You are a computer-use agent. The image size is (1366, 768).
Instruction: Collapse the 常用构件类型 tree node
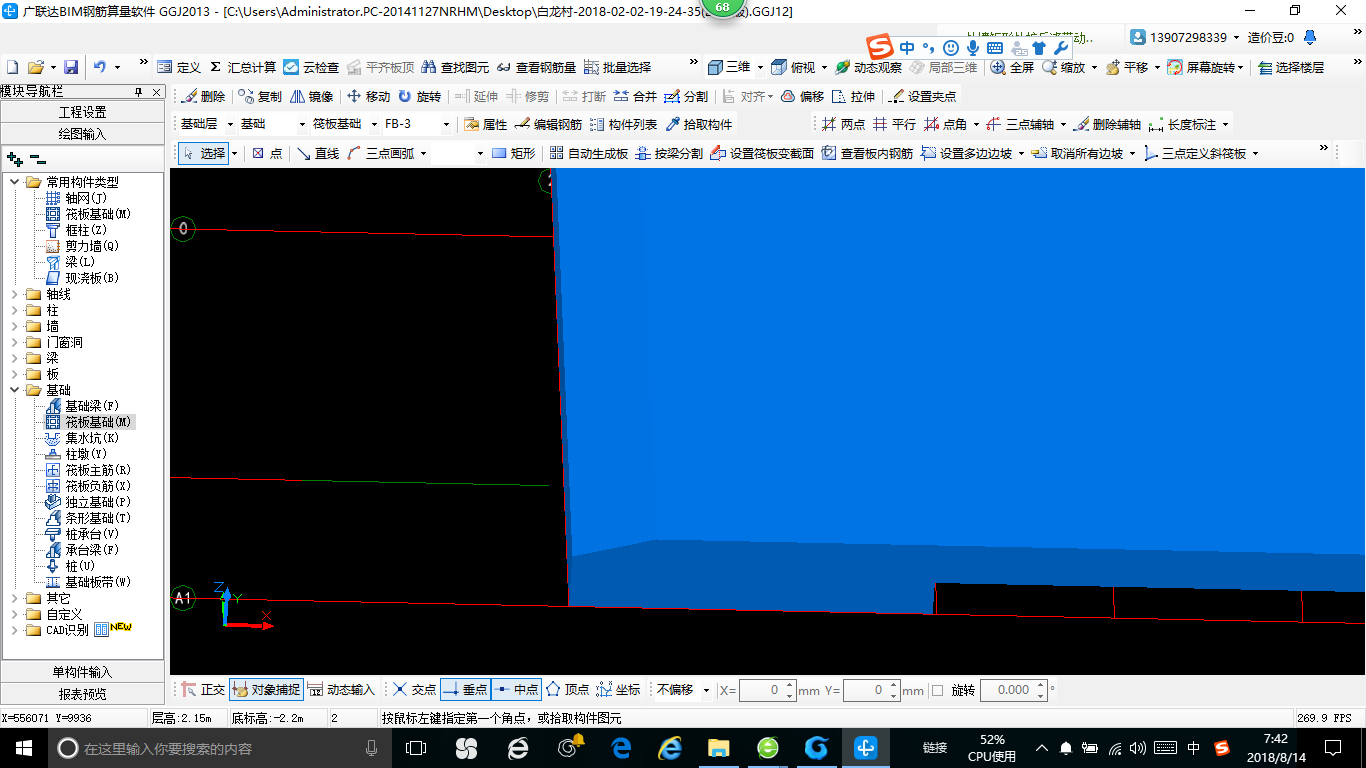pyautogui.click(x=15, y=182)
